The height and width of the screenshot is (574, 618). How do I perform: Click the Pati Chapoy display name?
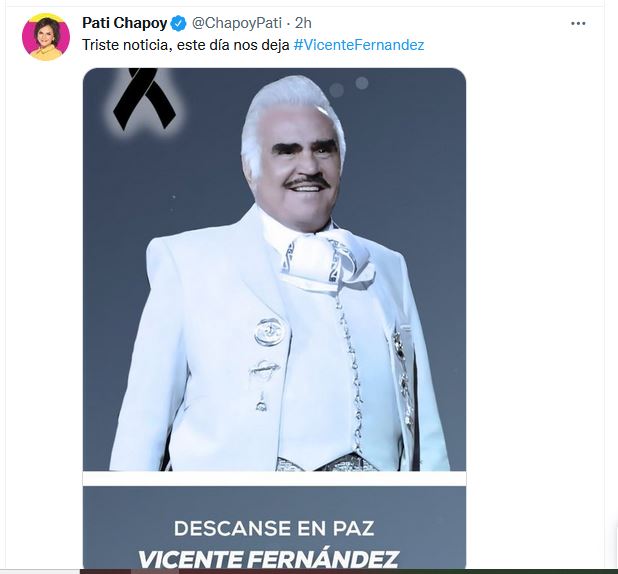(125, 23)
